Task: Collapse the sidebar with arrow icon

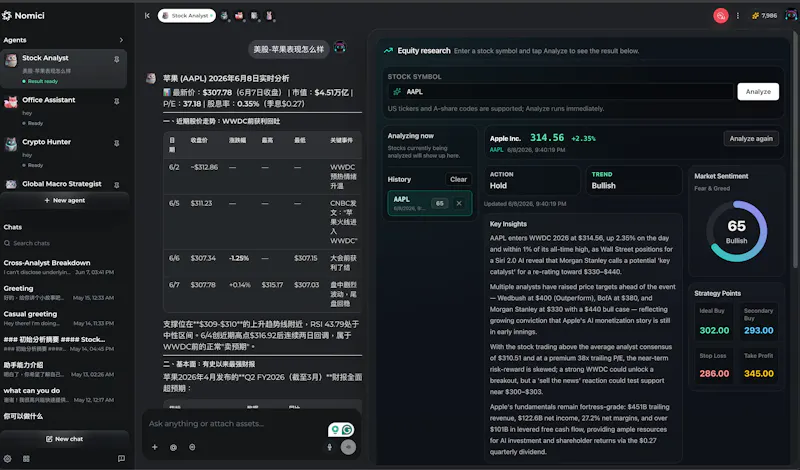Action: tap(147, 16)
